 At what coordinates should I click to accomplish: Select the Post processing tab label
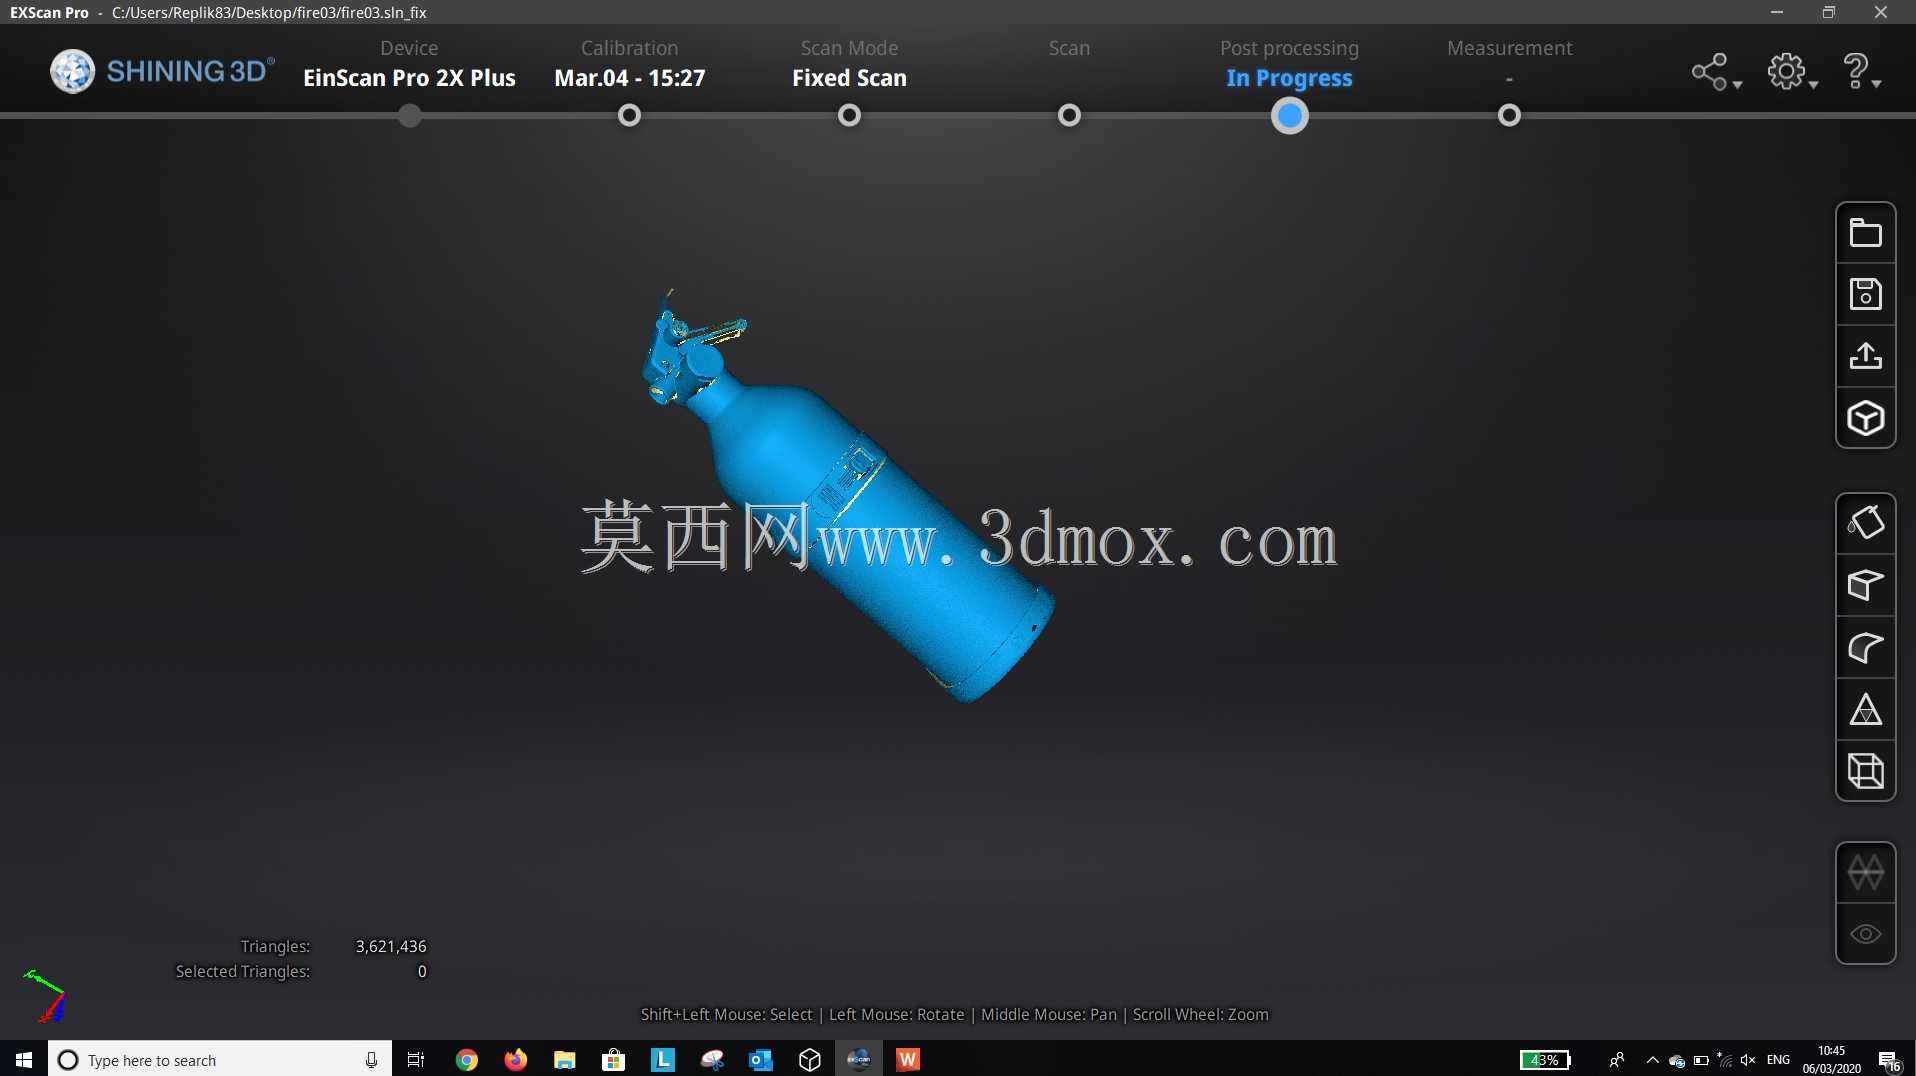tap(1289, 49)
